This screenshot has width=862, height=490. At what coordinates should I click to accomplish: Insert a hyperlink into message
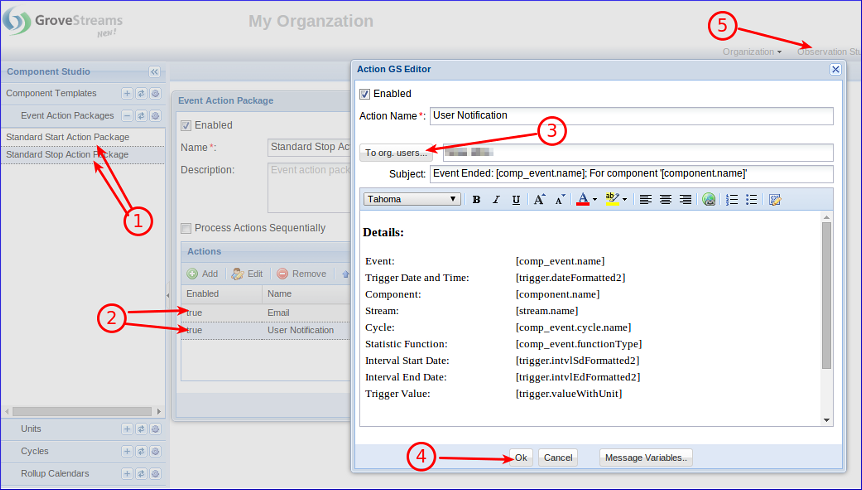709,199
